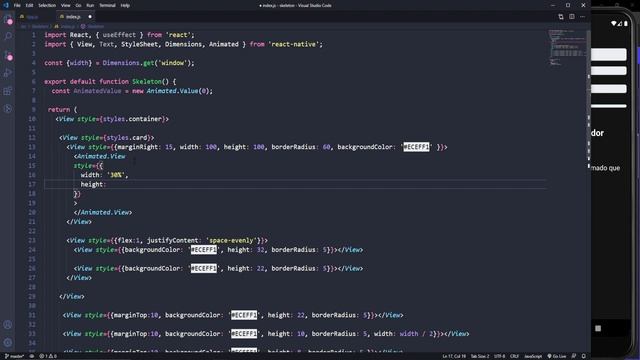The image size is (640, 360).
Task: Open the Selection menu
Action: pos(47,5)
